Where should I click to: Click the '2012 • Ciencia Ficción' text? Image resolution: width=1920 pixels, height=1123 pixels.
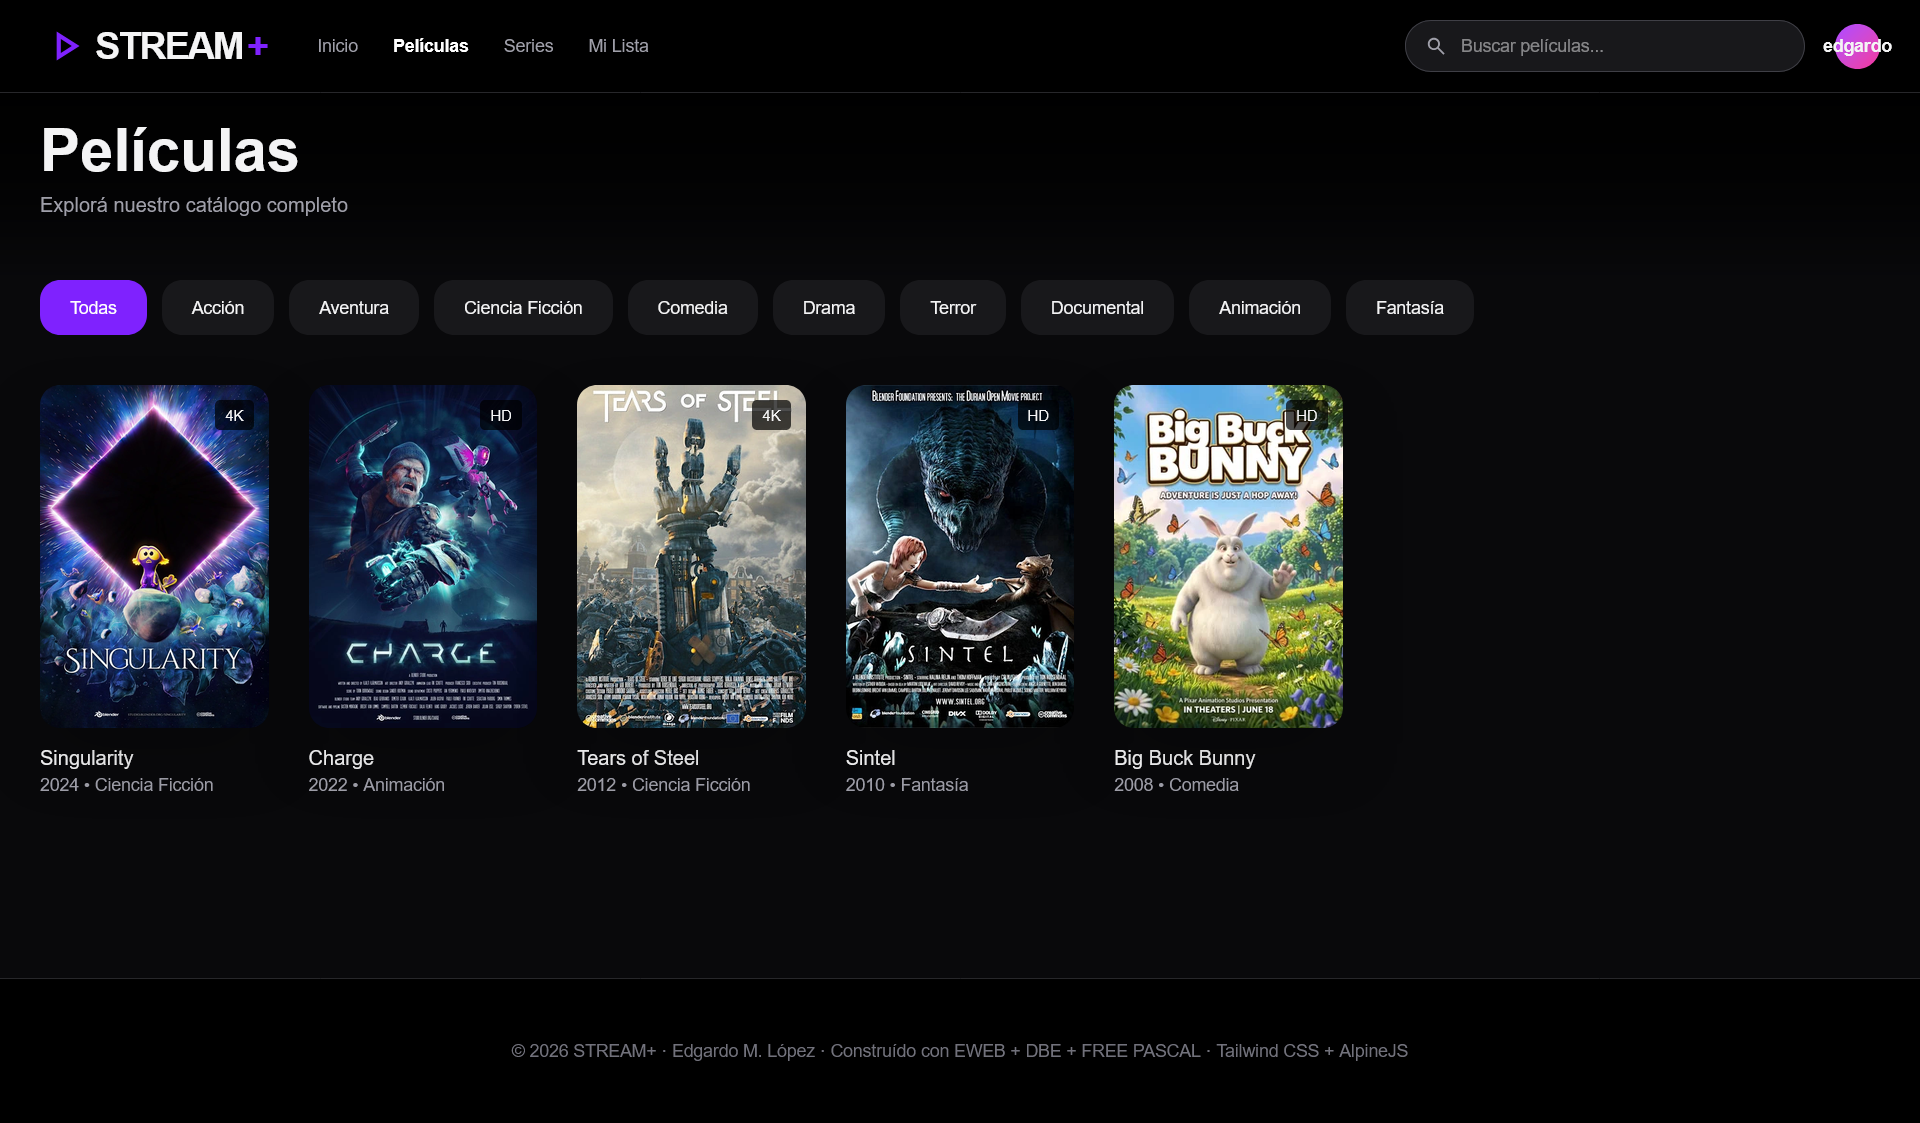pyautogui.click(x=664, y=785)
